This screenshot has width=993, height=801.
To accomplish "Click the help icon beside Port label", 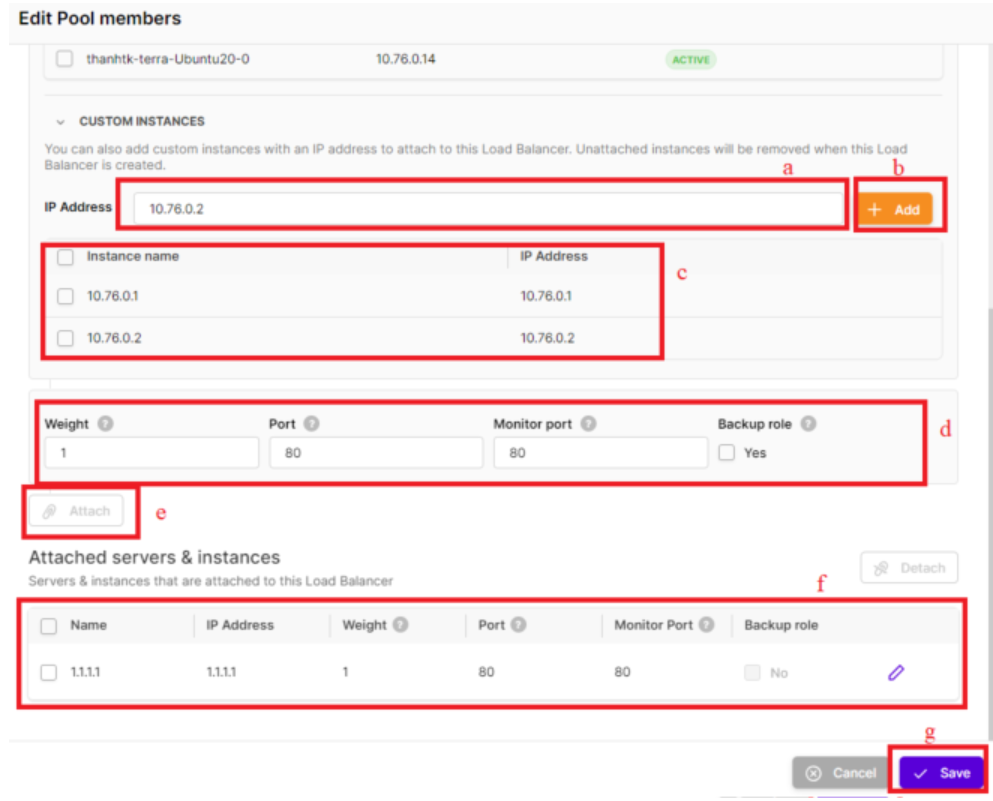I will click(311, 424).
